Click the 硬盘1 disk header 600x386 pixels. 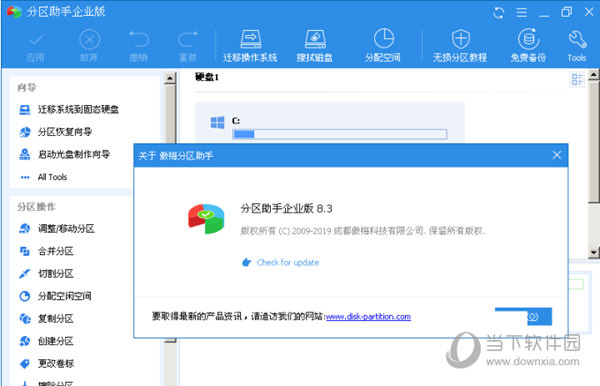pyautogui.click(x=207, y=77)
